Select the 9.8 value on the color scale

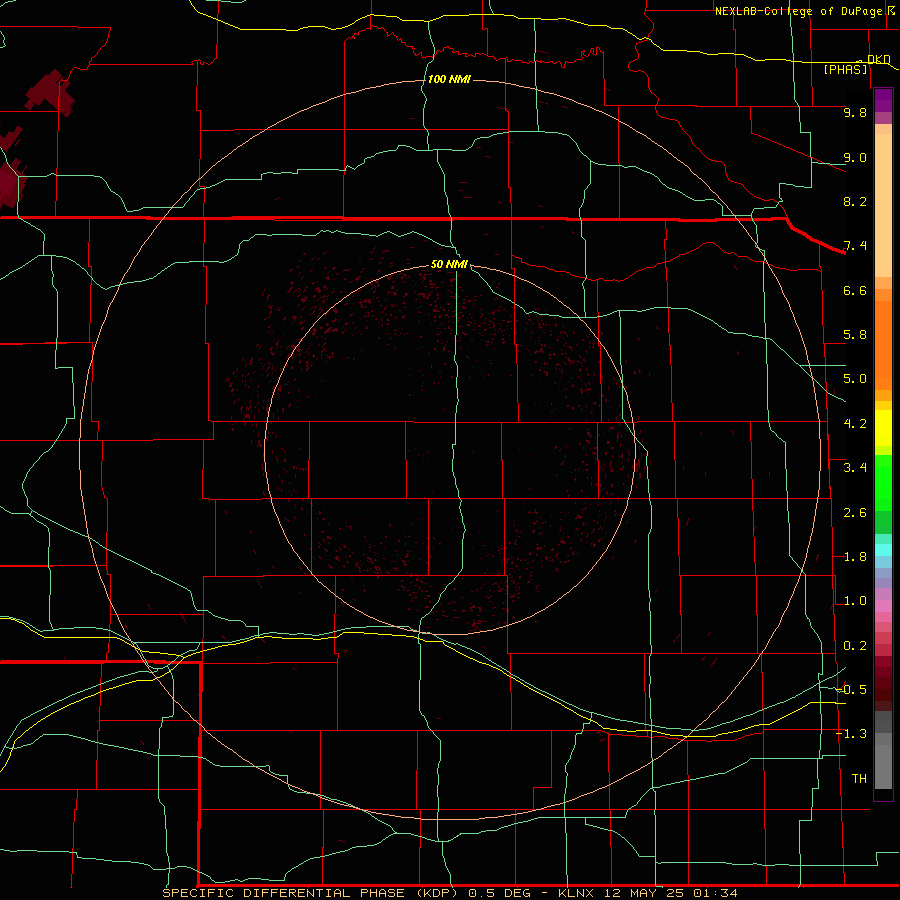click(x=855, y=112)
